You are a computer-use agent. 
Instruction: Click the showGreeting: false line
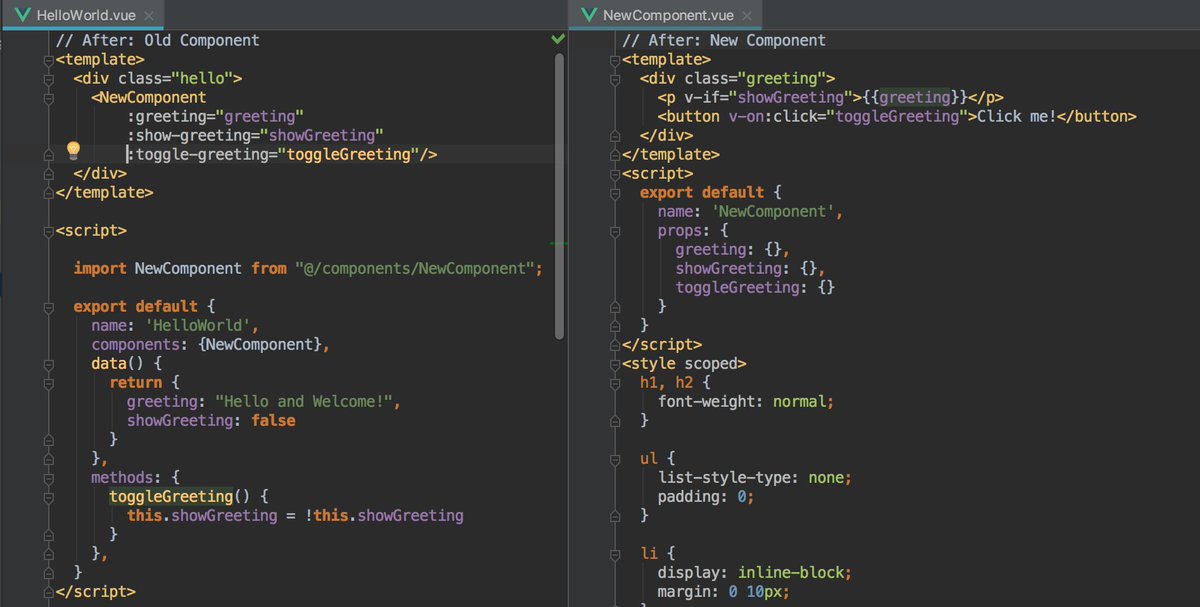tap(211, 421)
